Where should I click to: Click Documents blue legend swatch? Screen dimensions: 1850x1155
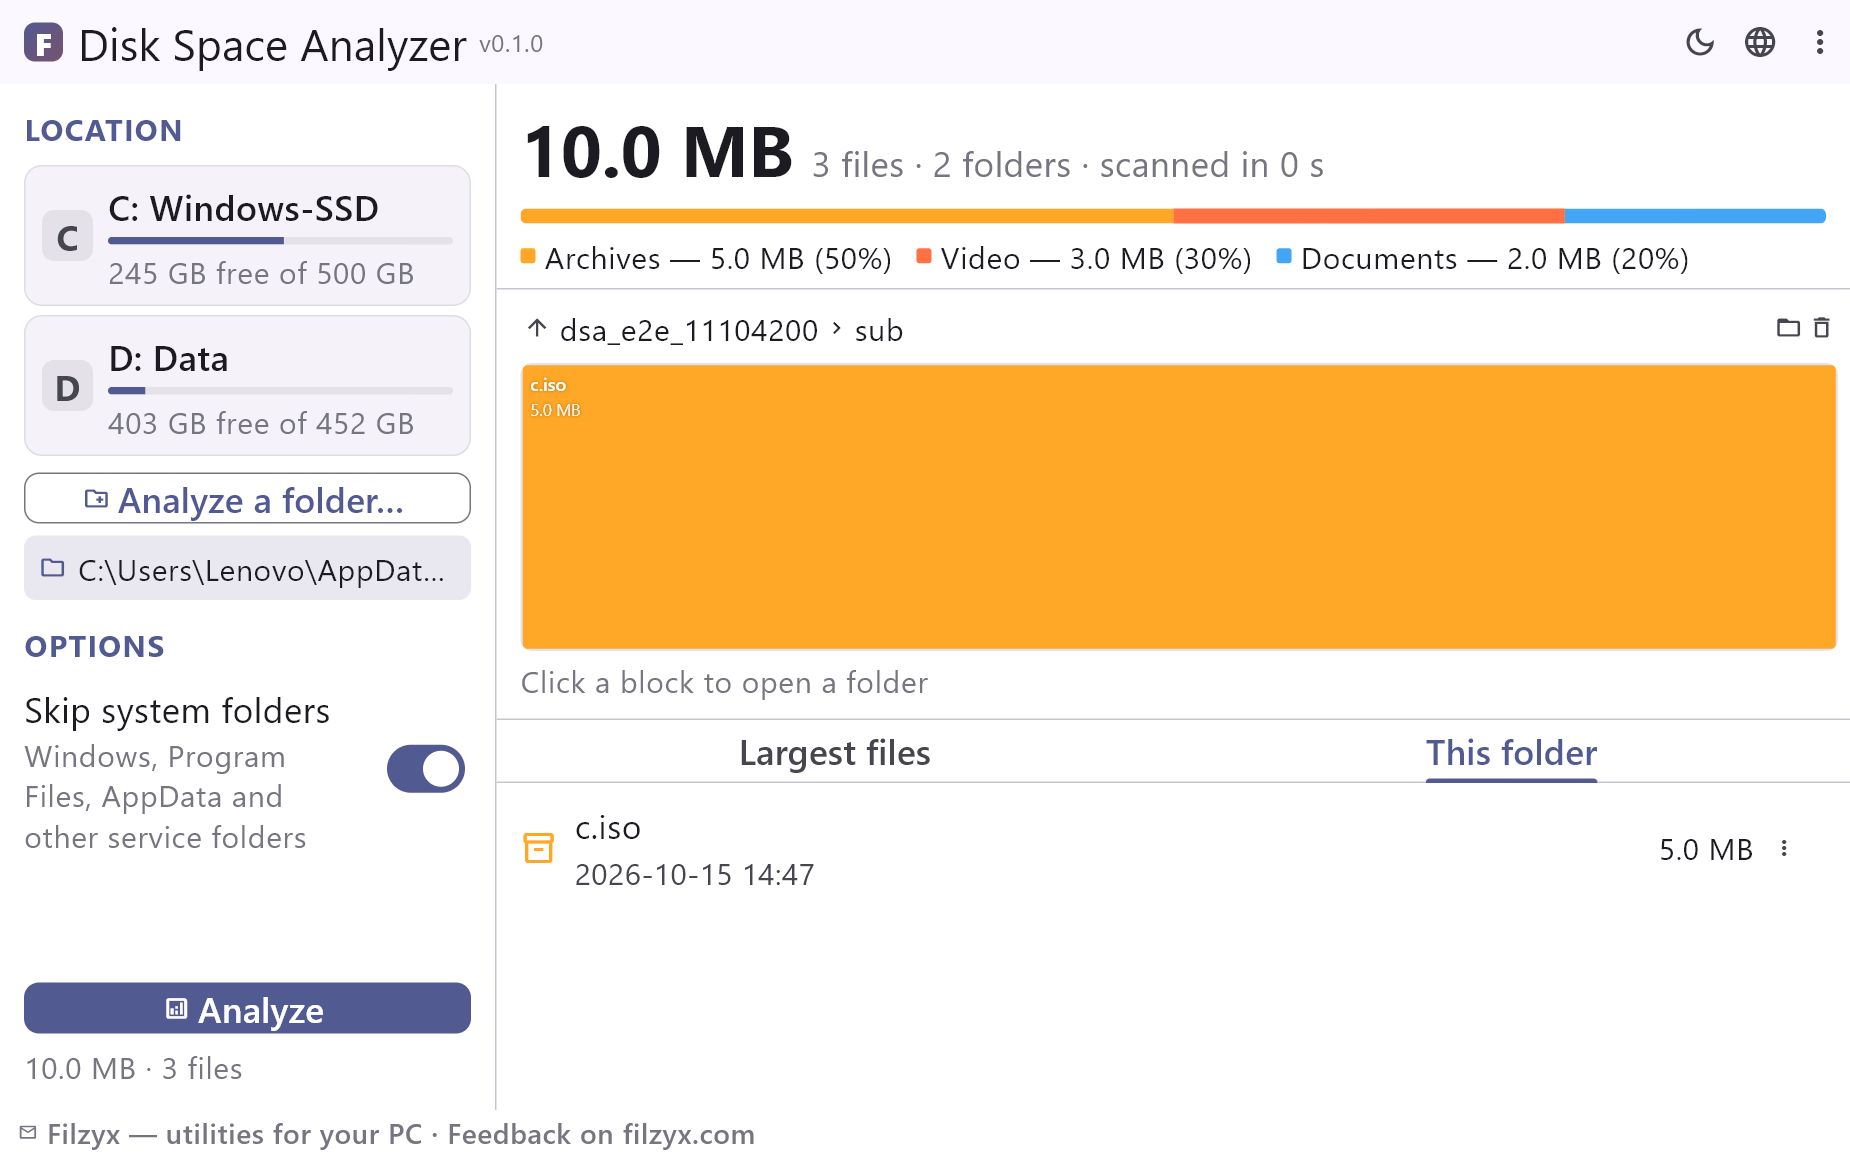pos(1284,256)
